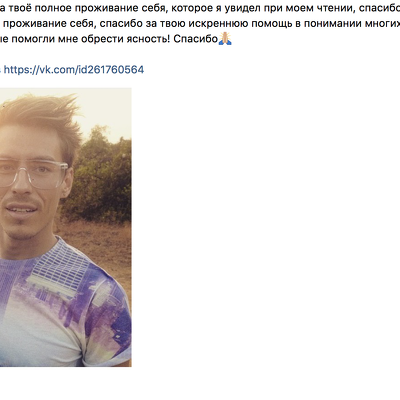The image size is (400, 400).
Task: Click the purple printed t-shirt in the photo
Action: coord(65,307)
